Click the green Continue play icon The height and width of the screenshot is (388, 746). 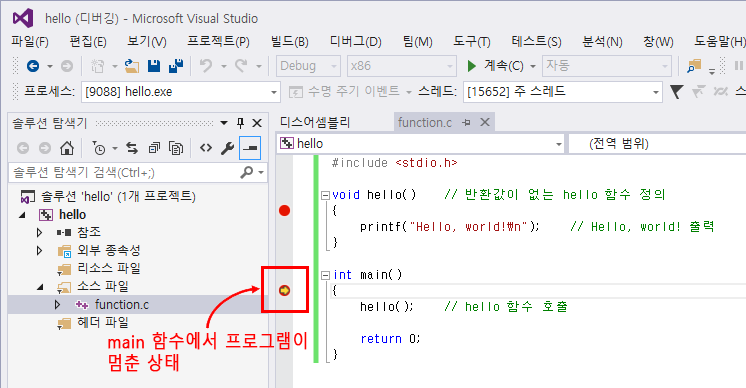[471, 66]
